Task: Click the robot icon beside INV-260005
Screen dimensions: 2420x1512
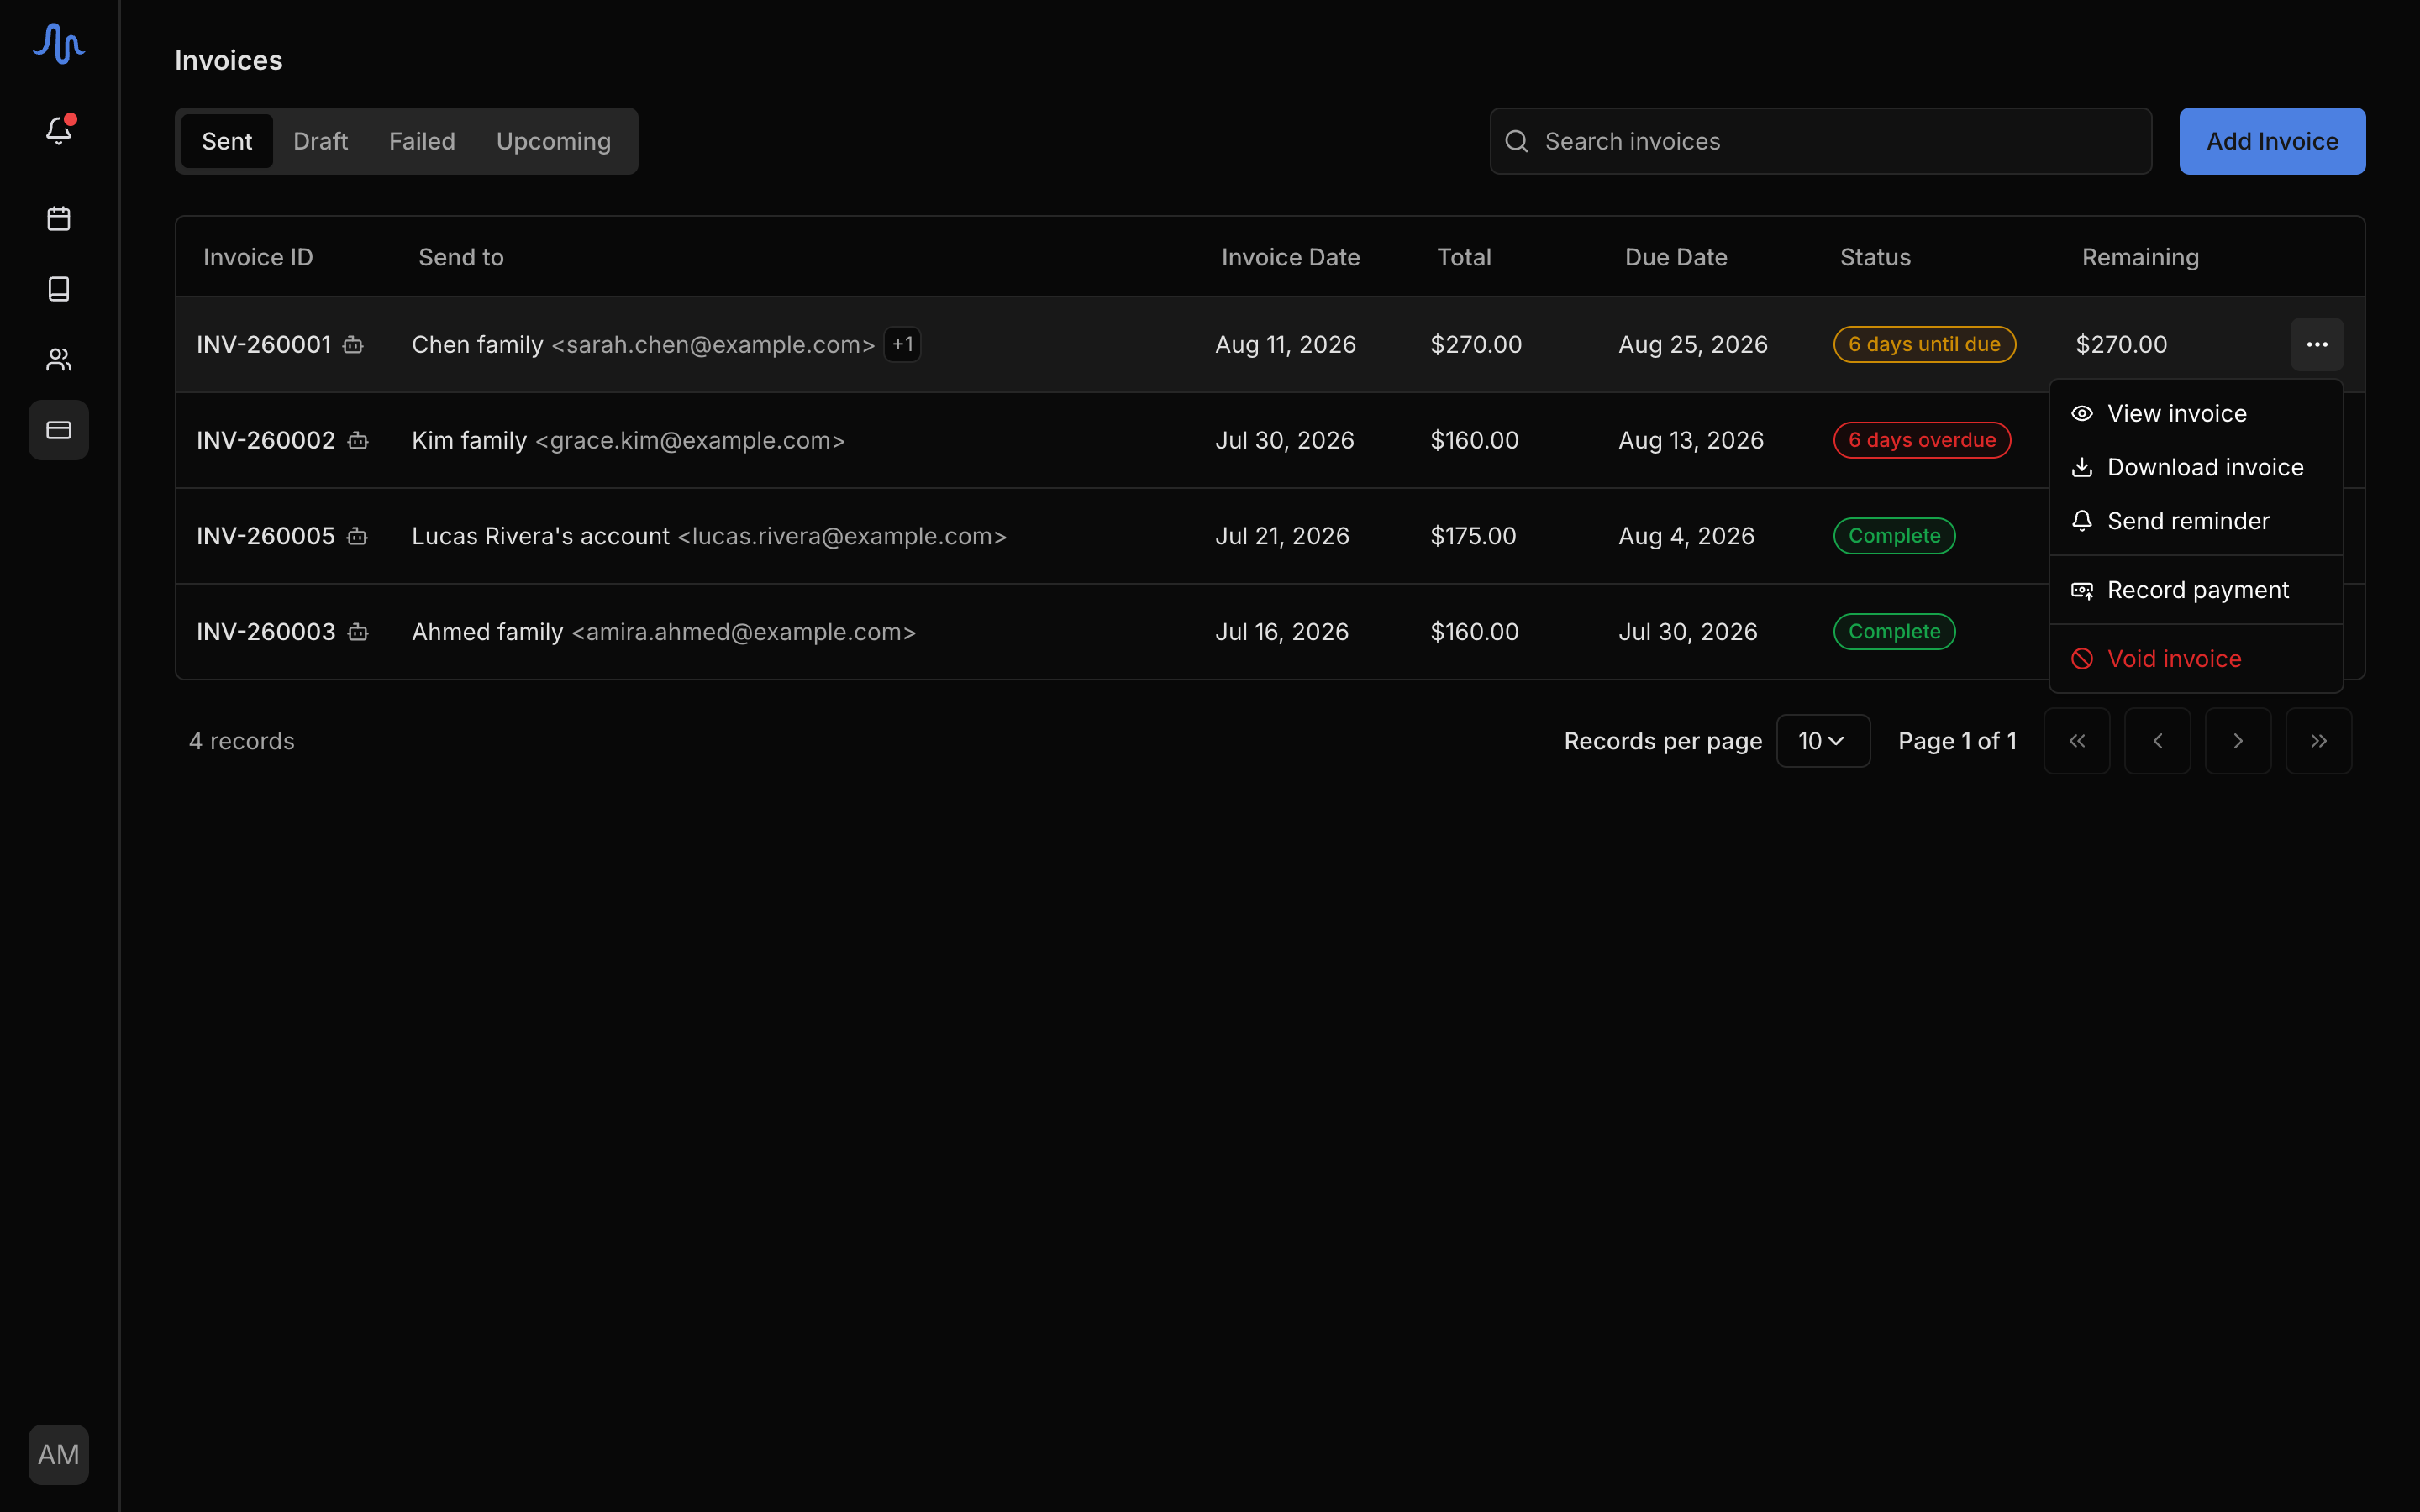Action: pyautogui.click(x=357, y=536)
